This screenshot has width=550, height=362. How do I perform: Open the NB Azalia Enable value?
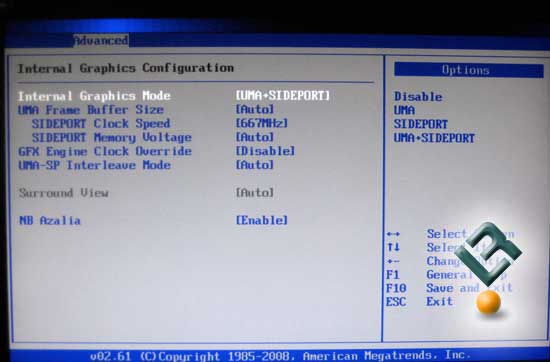point(262,220)
